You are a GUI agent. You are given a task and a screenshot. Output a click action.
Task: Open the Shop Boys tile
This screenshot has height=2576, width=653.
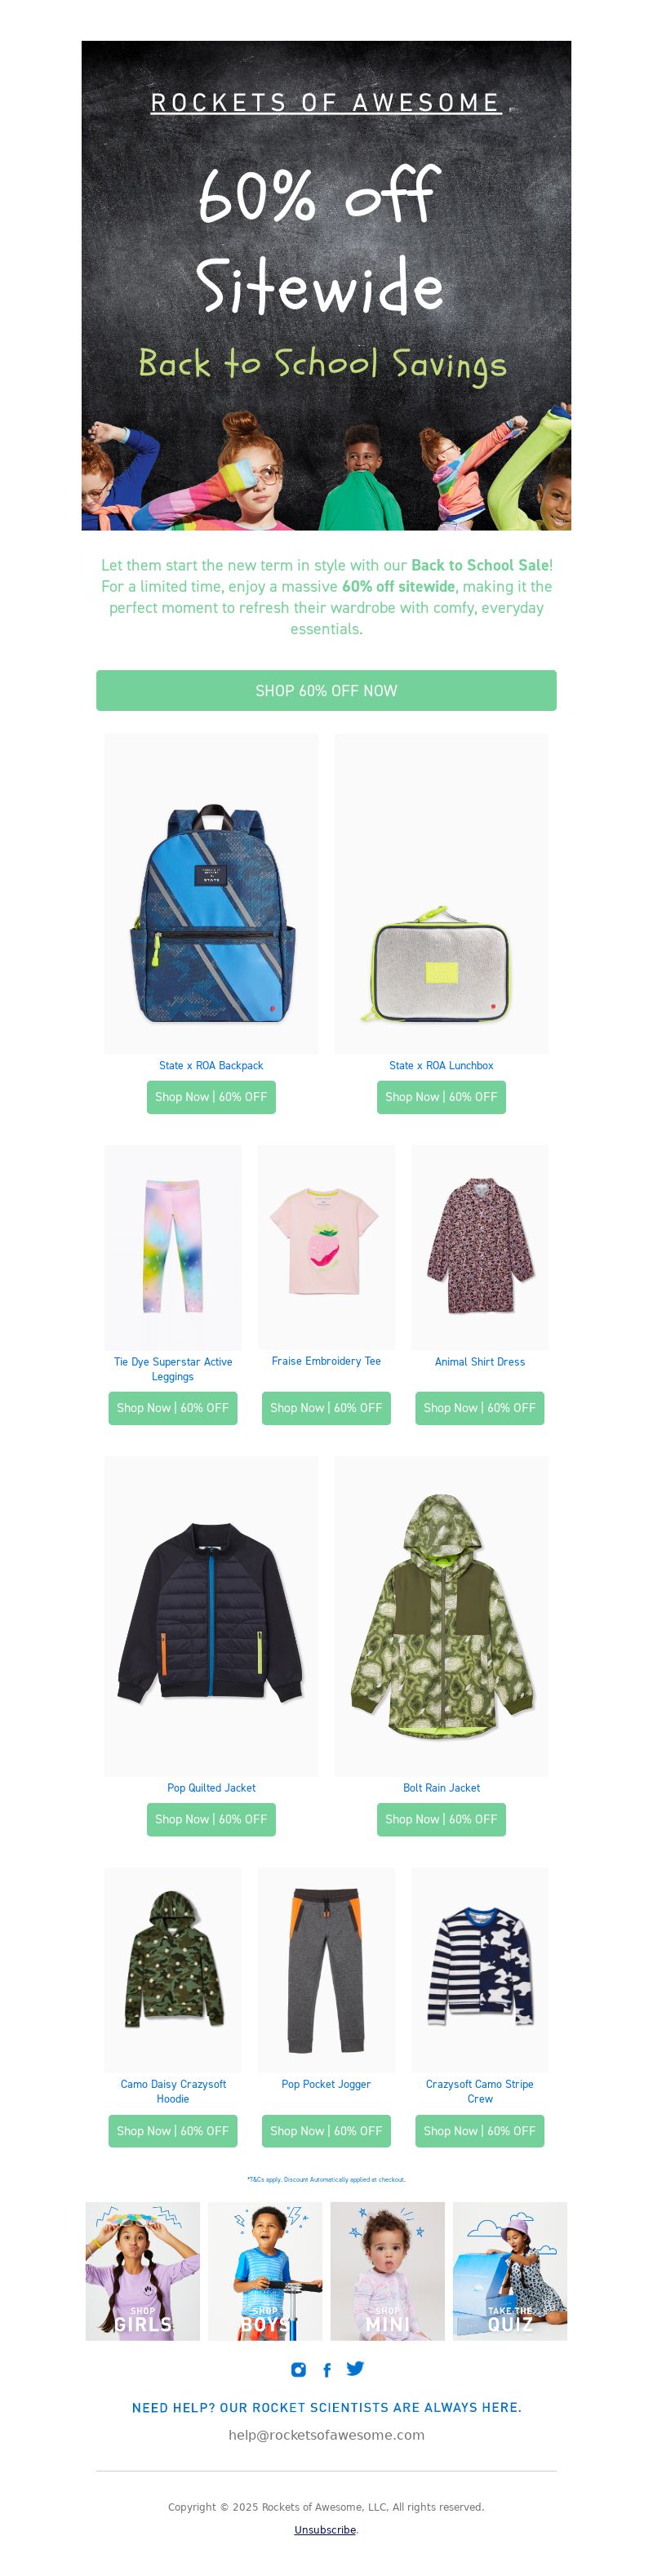click(x=265, y=2271)
